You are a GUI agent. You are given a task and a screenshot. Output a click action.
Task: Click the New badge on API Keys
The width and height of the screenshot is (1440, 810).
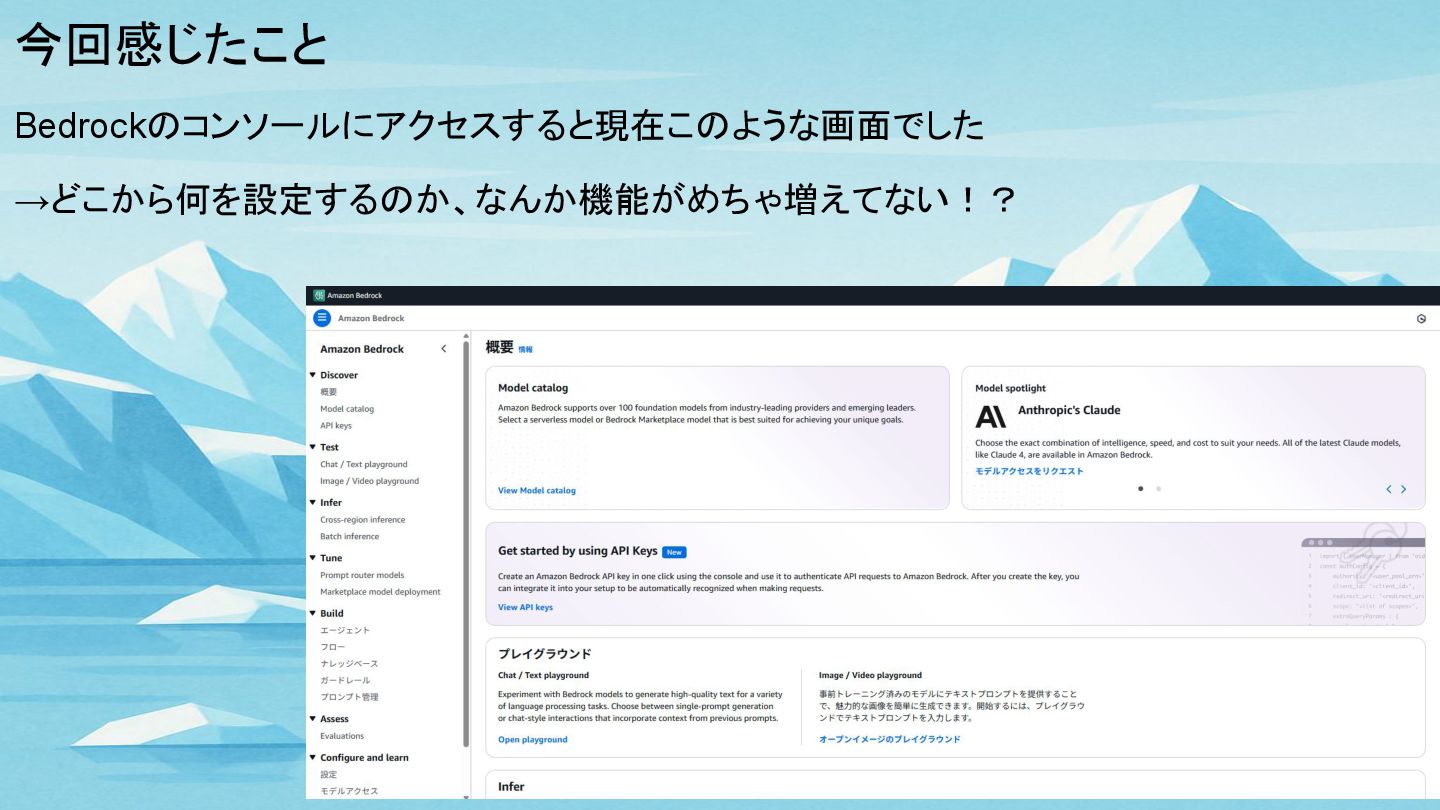674,552
